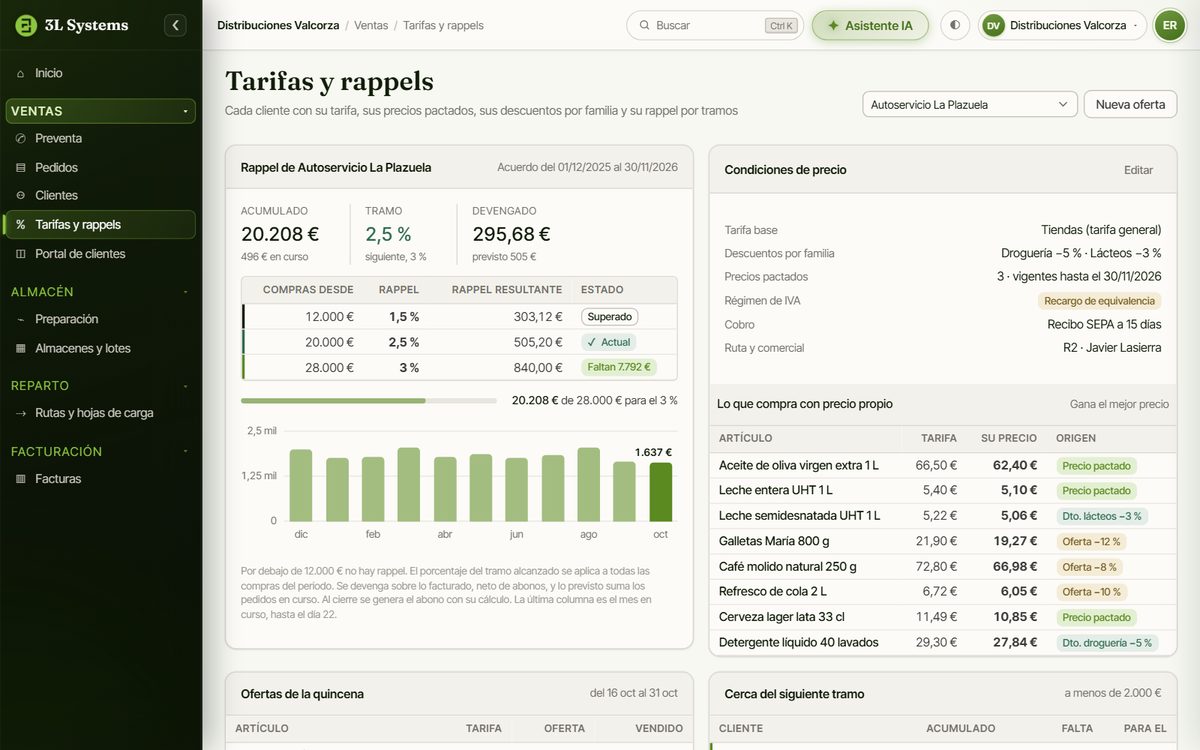Screen dimensions: 1200x750
Task: Click the rappel progress bar toward 28.000 €
Action: coord(369,400)
